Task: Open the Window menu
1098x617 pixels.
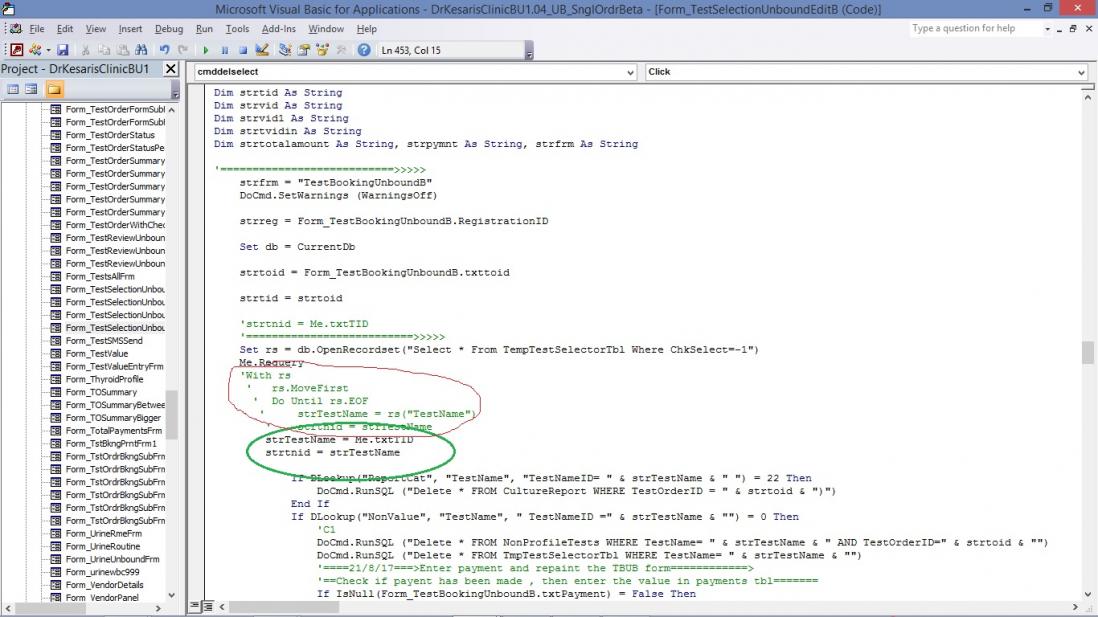Action: coord(326,29)
